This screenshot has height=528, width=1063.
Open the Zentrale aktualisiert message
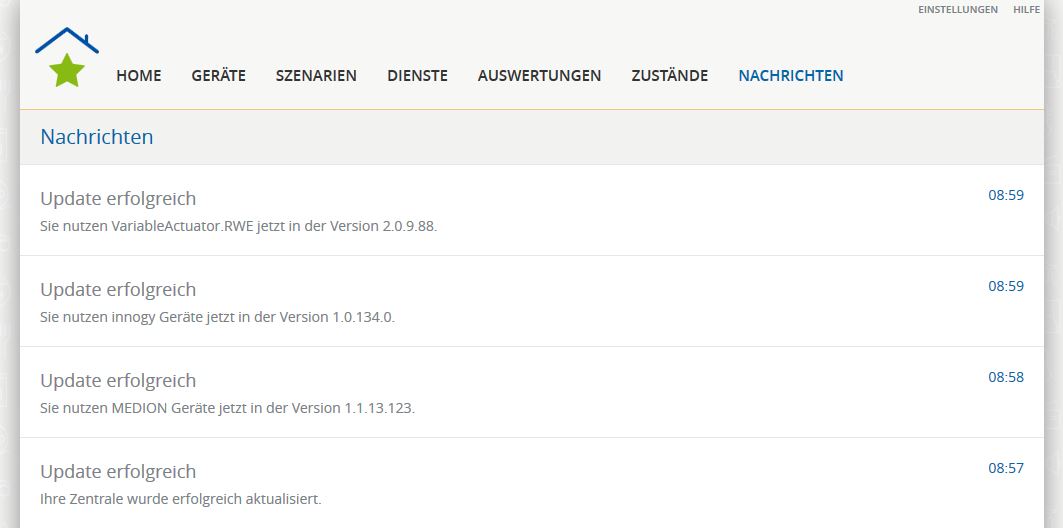click(118, 471)
